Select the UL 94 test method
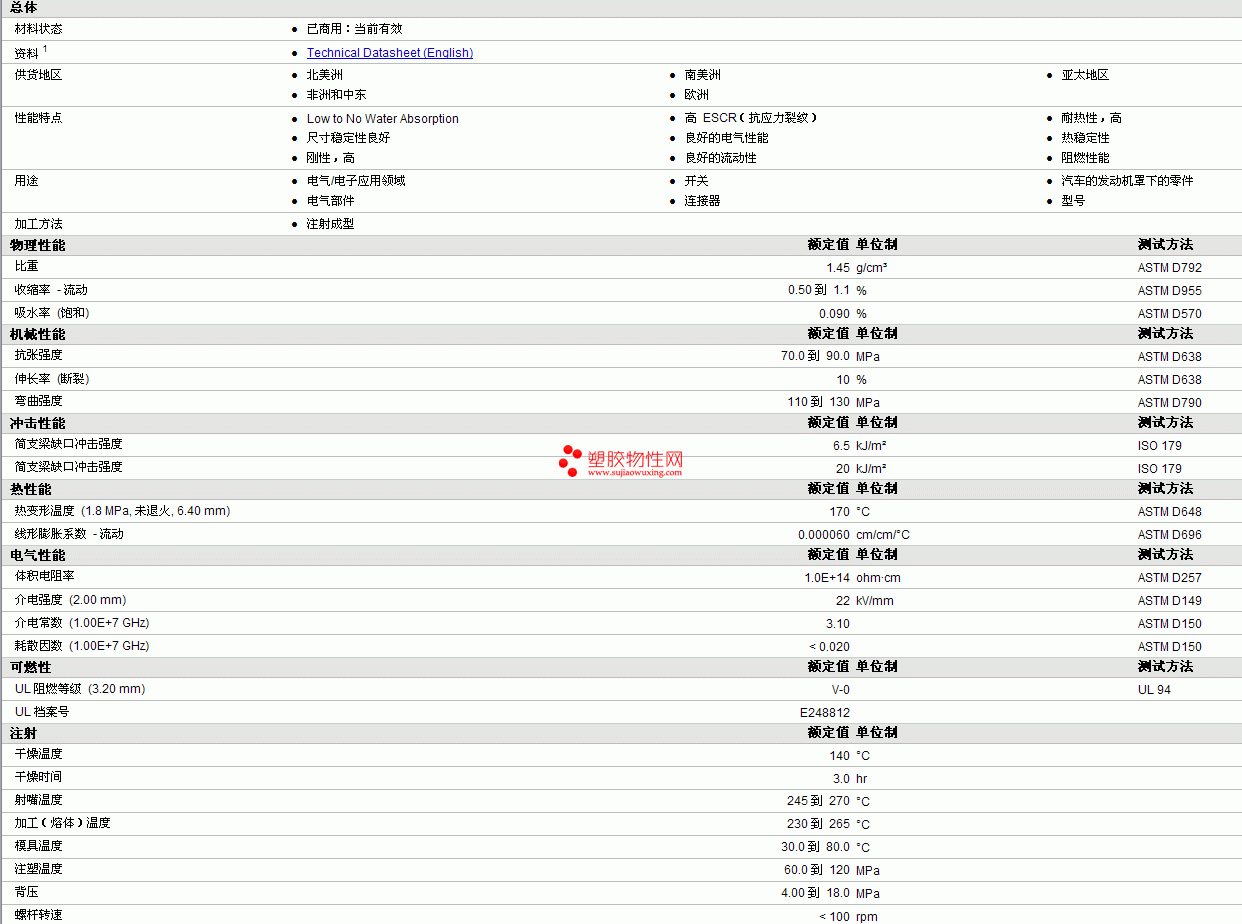The width and height of the screenshot is (1242, 924). (x=1154, y=690)
